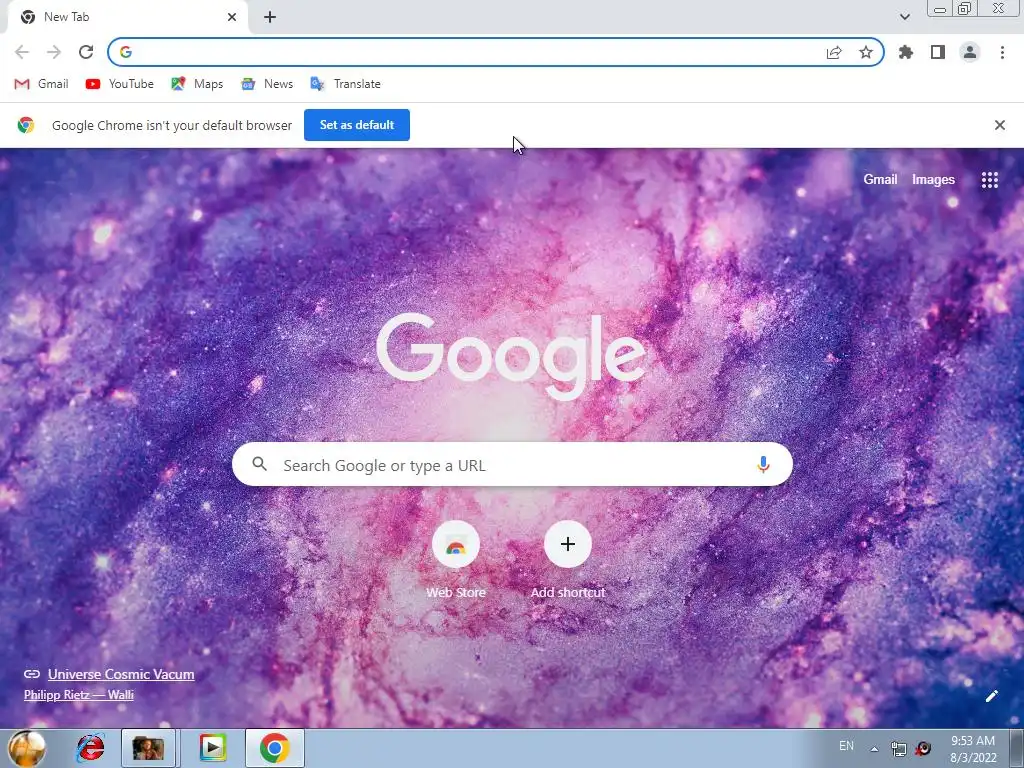The width and height of the screenshot is (1024, 768).
Task: Open the Web Store shortcut
Action: tap(456, 560)
